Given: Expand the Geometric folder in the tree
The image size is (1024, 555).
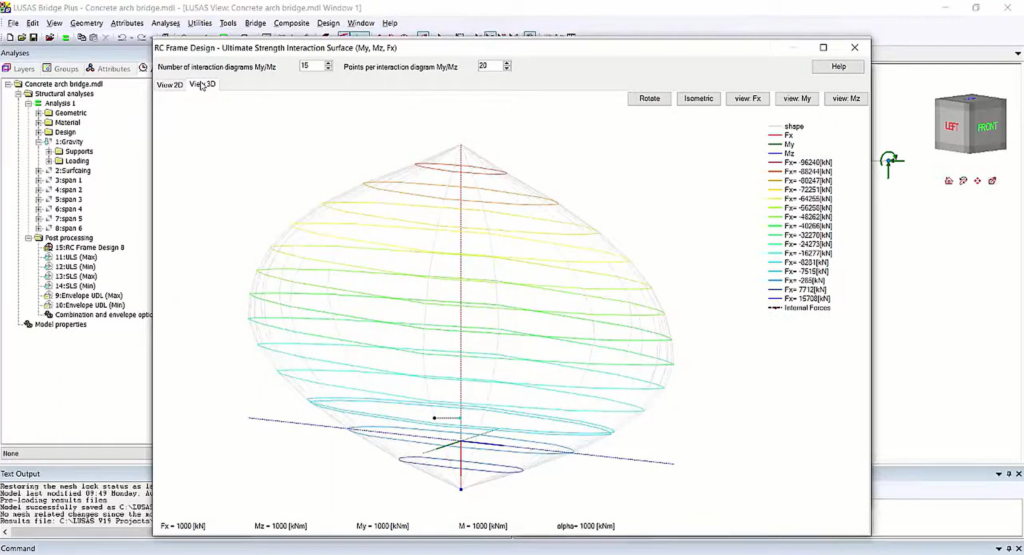Looking at the screenshot, I should coord(38,113).
